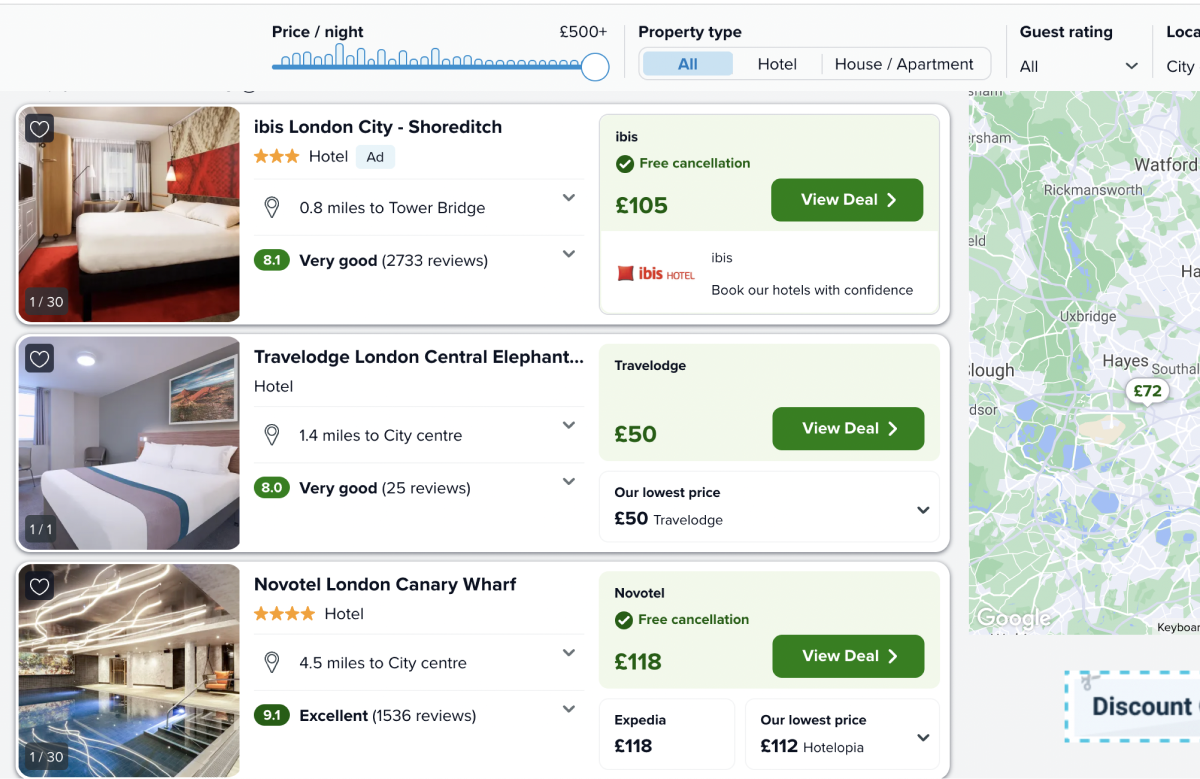The image size is (1200, 779).
Task: Switch property type to Hotel
Action: (777, 64)
